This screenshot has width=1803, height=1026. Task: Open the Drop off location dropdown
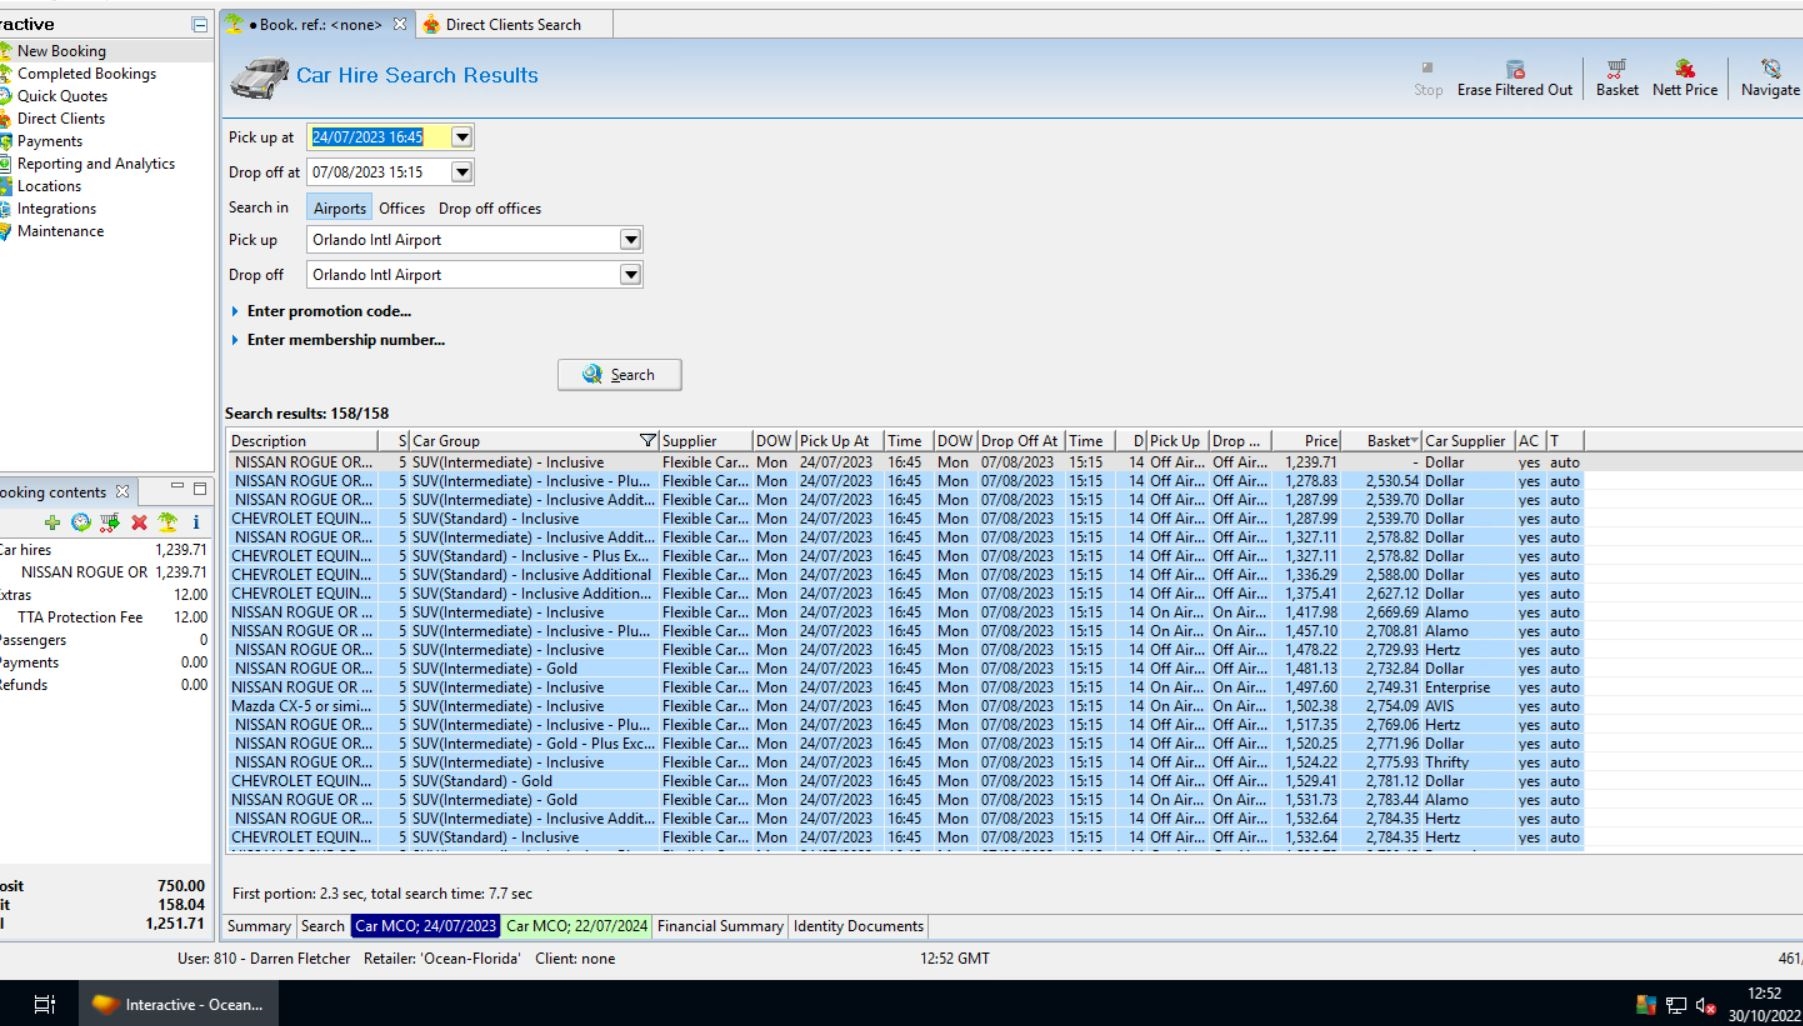[x=630, y=275]
